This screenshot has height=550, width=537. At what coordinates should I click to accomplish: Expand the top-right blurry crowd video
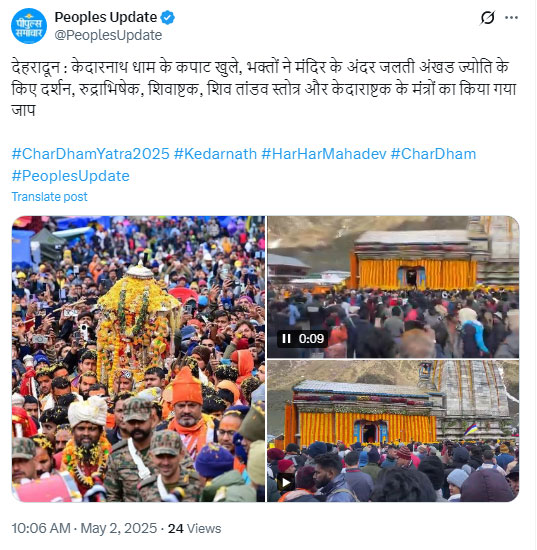393,287
